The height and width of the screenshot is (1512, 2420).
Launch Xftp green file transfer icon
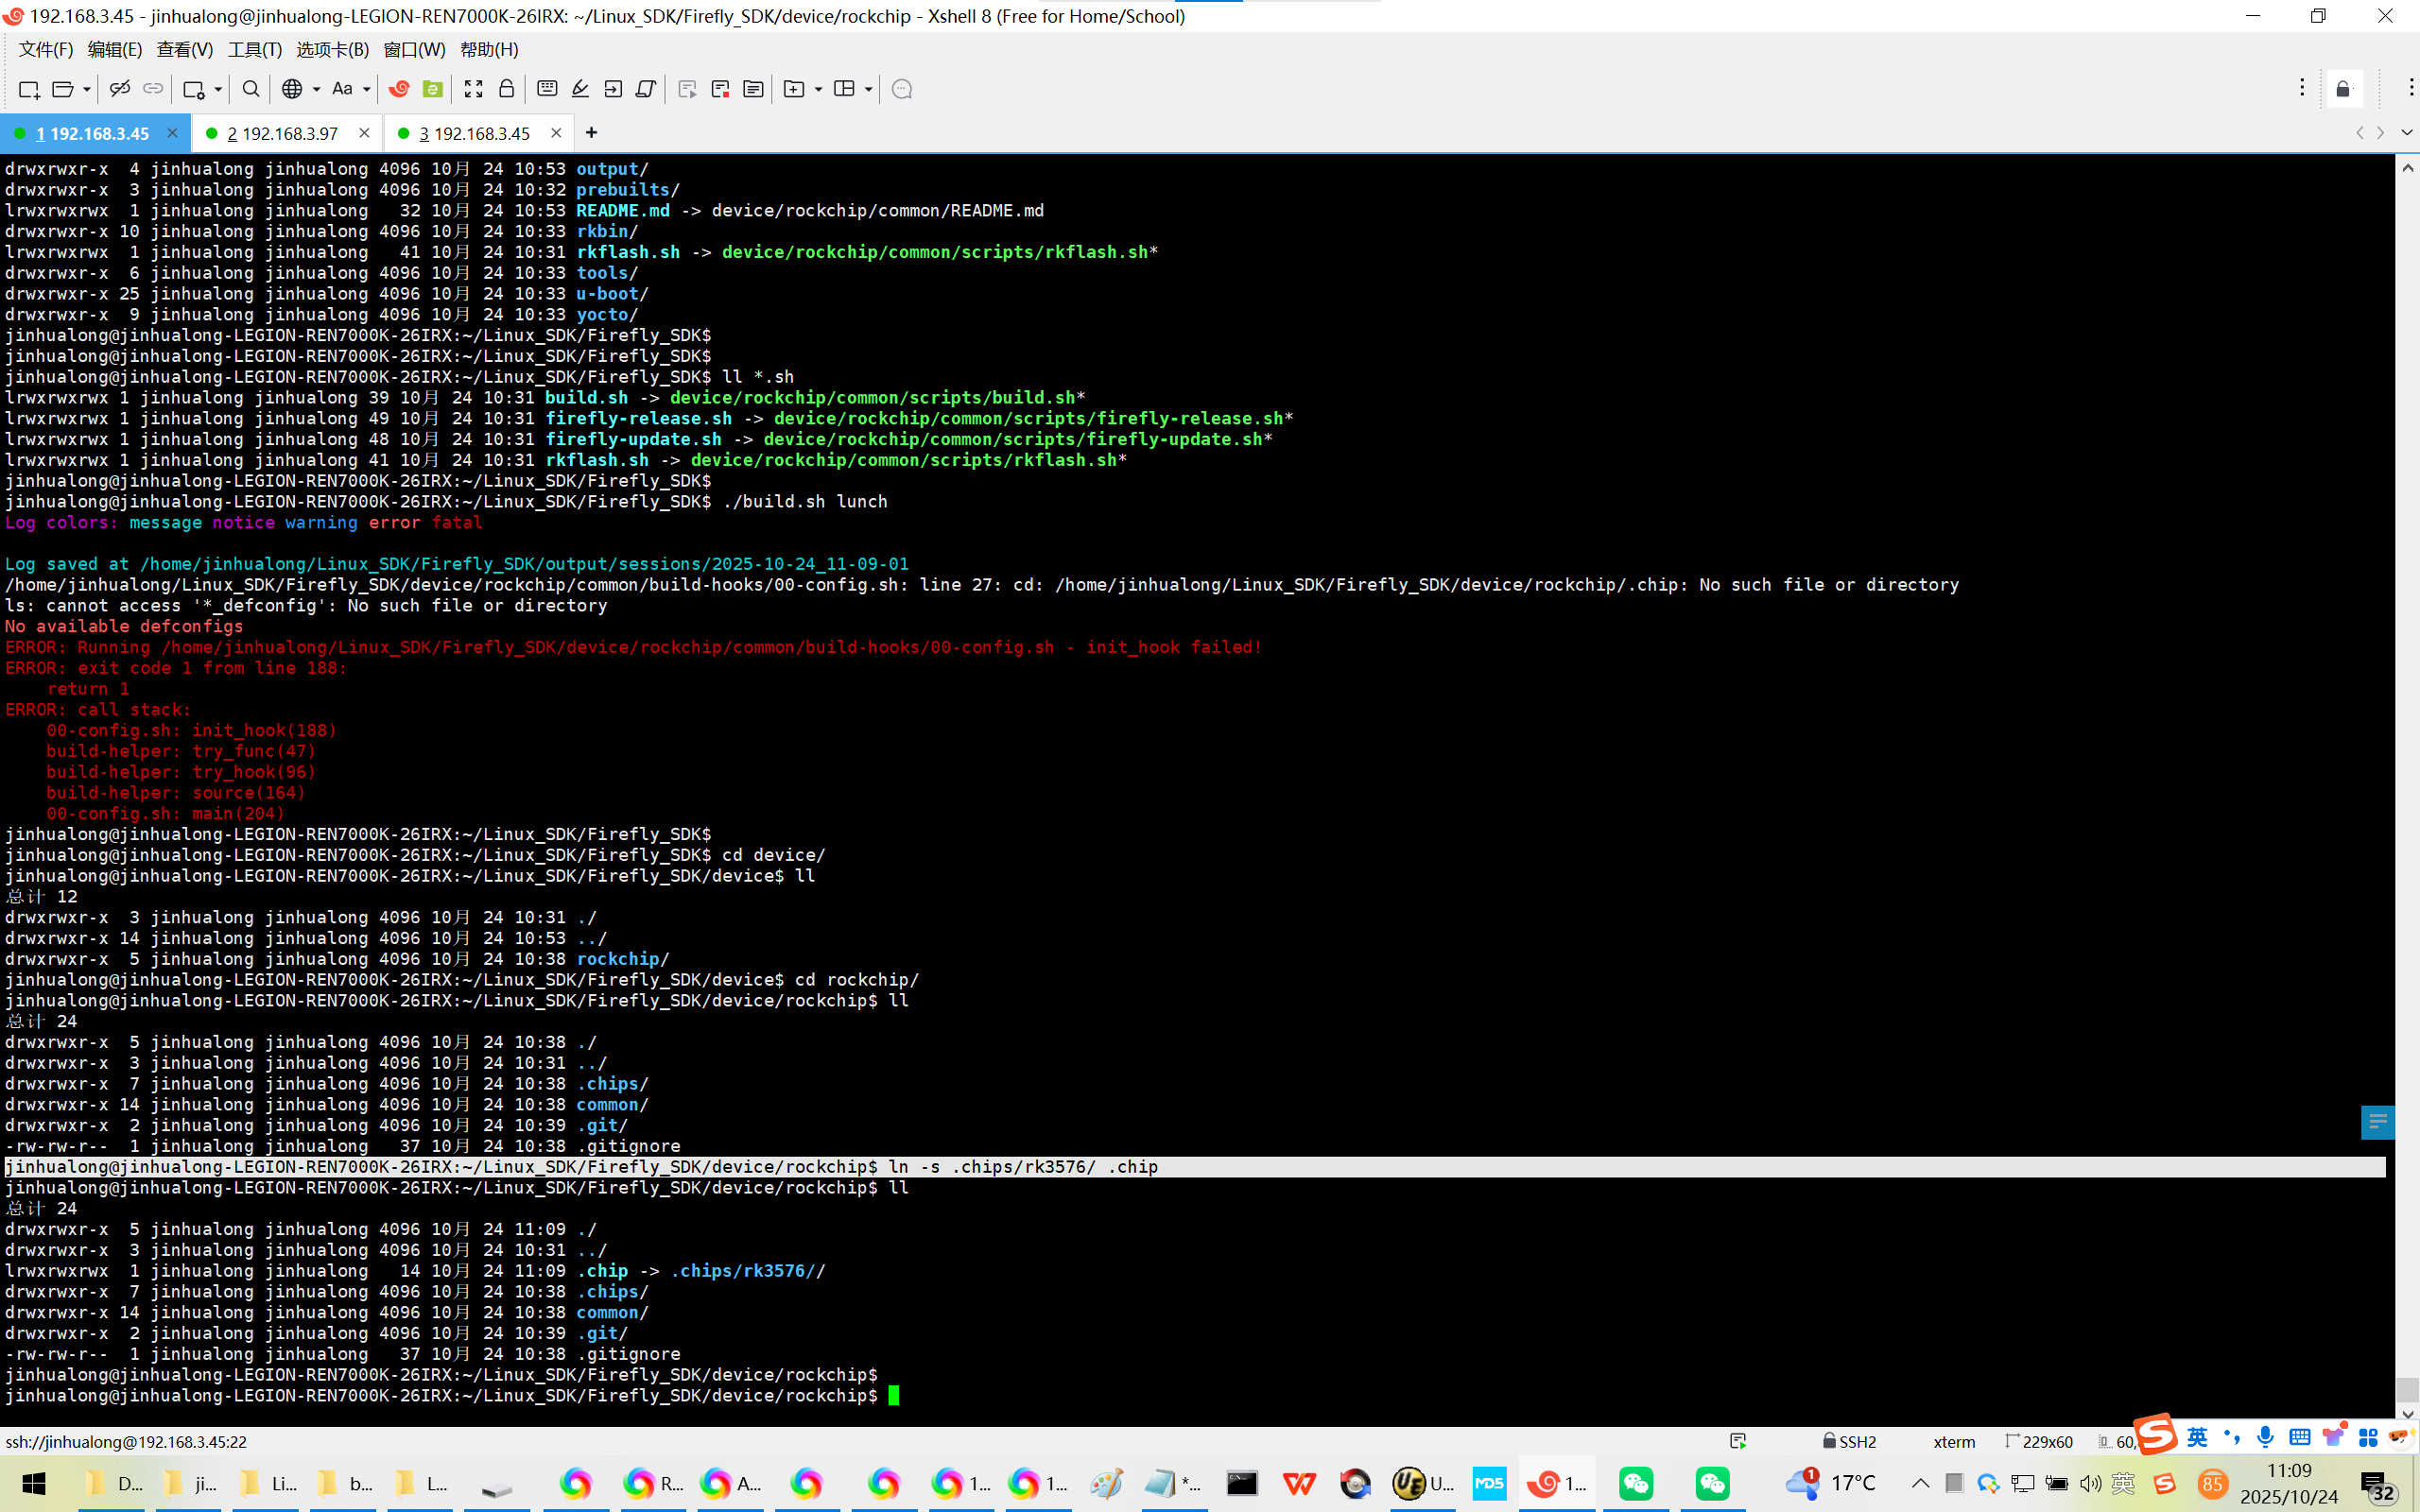pyautogui.click(x=432, y=89)
